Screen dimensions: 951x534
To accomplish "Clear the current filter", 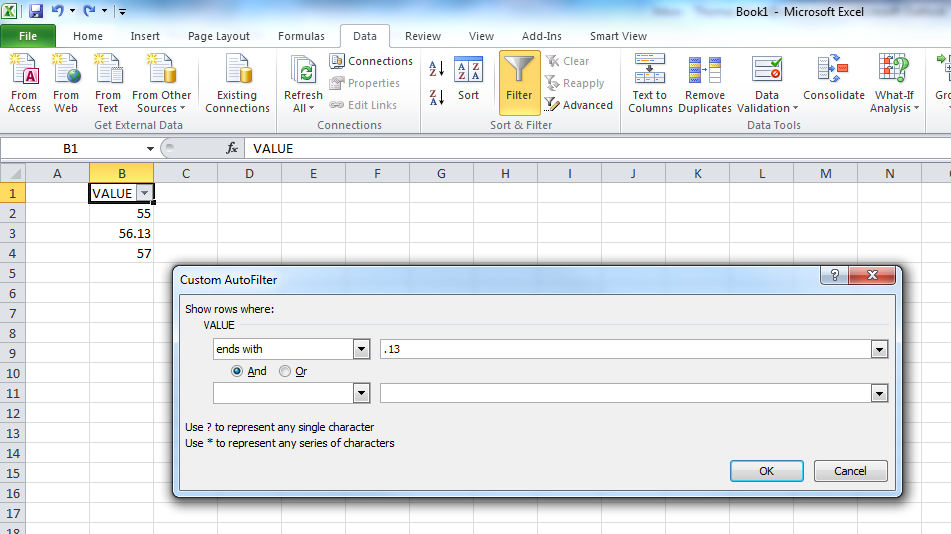I will (567, 61).
